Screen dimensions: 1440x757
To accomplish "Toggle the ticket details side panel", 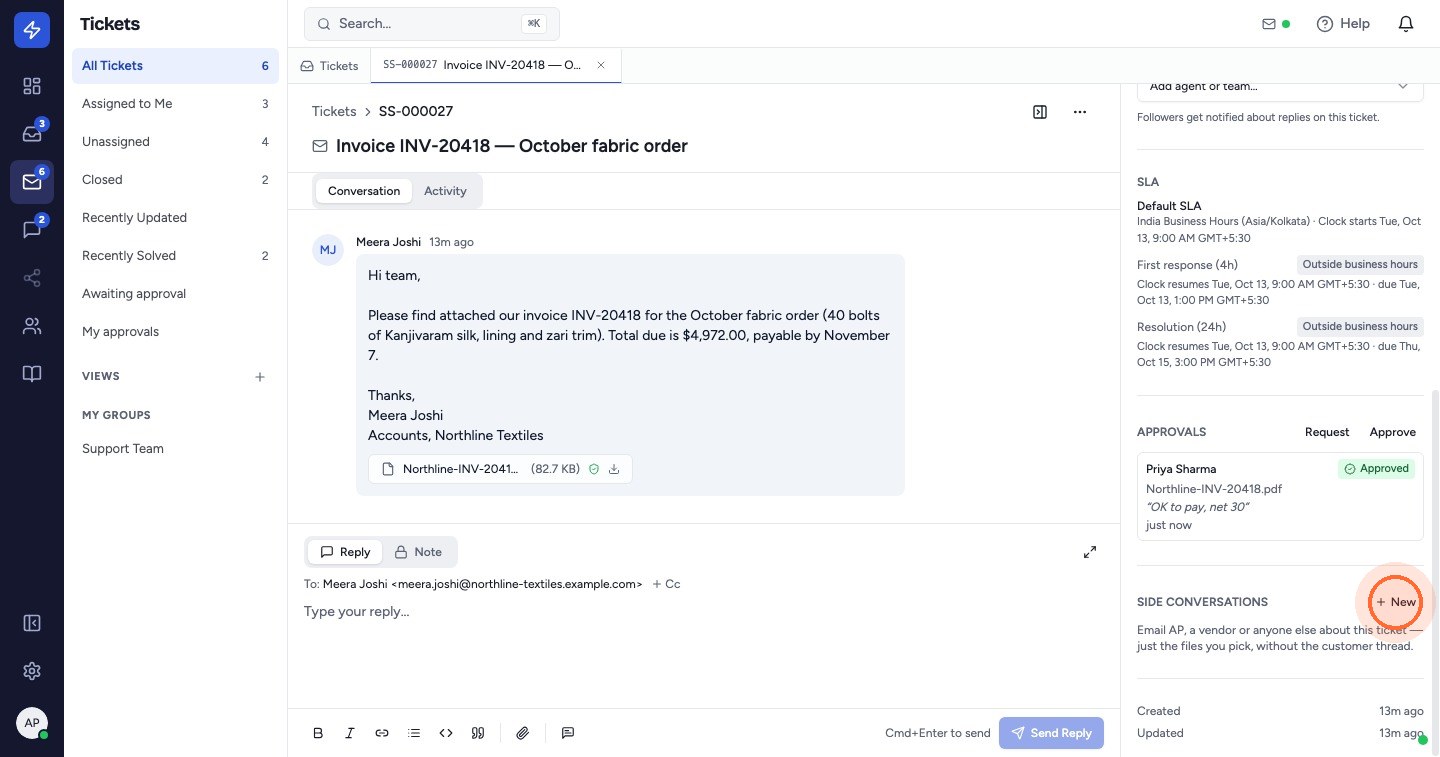I will click(1040, 112).
